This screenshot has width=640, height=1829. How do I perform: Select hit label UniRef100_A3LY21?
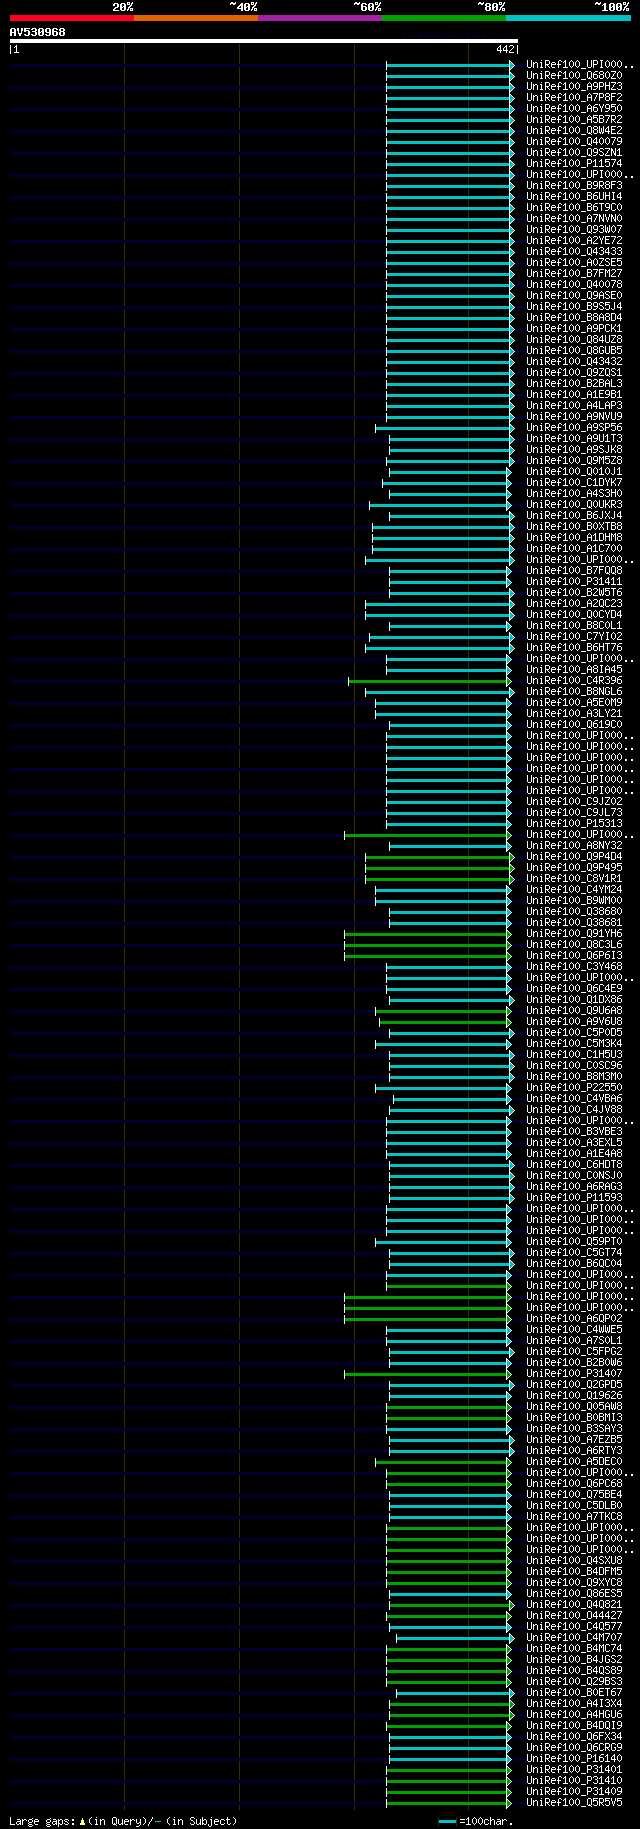574,714
